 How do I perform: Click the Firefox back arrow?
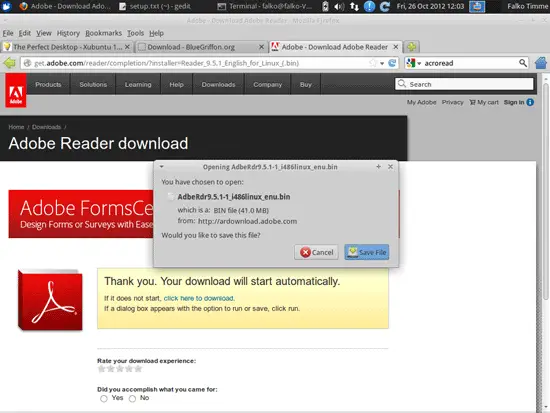pos(10,63)
